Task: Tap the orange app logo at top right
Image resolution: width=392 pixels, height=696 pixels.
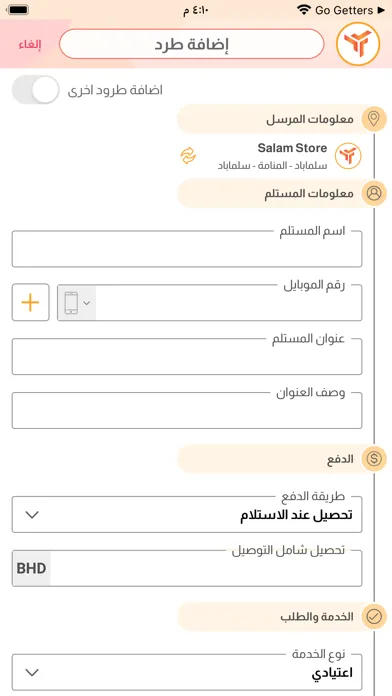Action: click(x=358, y=44)
